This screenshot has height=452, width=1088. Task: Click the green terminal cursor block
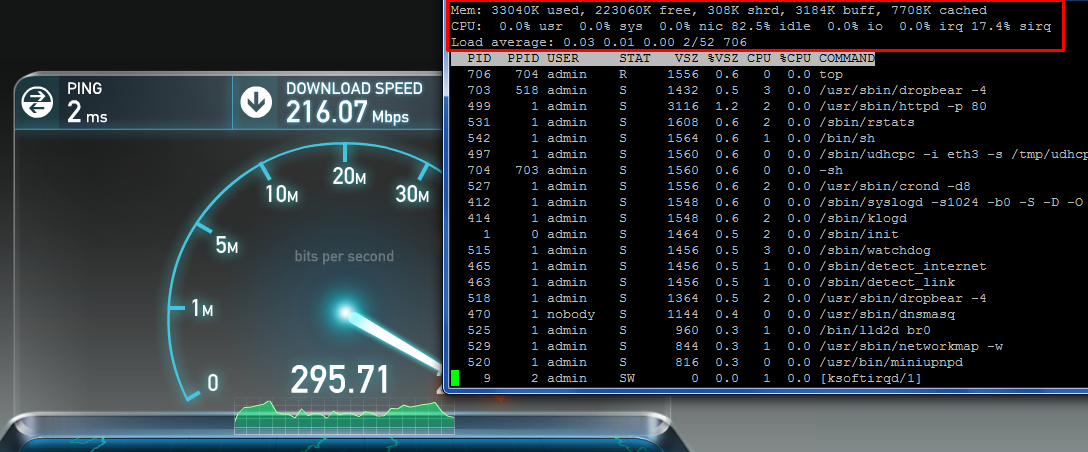tap(456, 378)
